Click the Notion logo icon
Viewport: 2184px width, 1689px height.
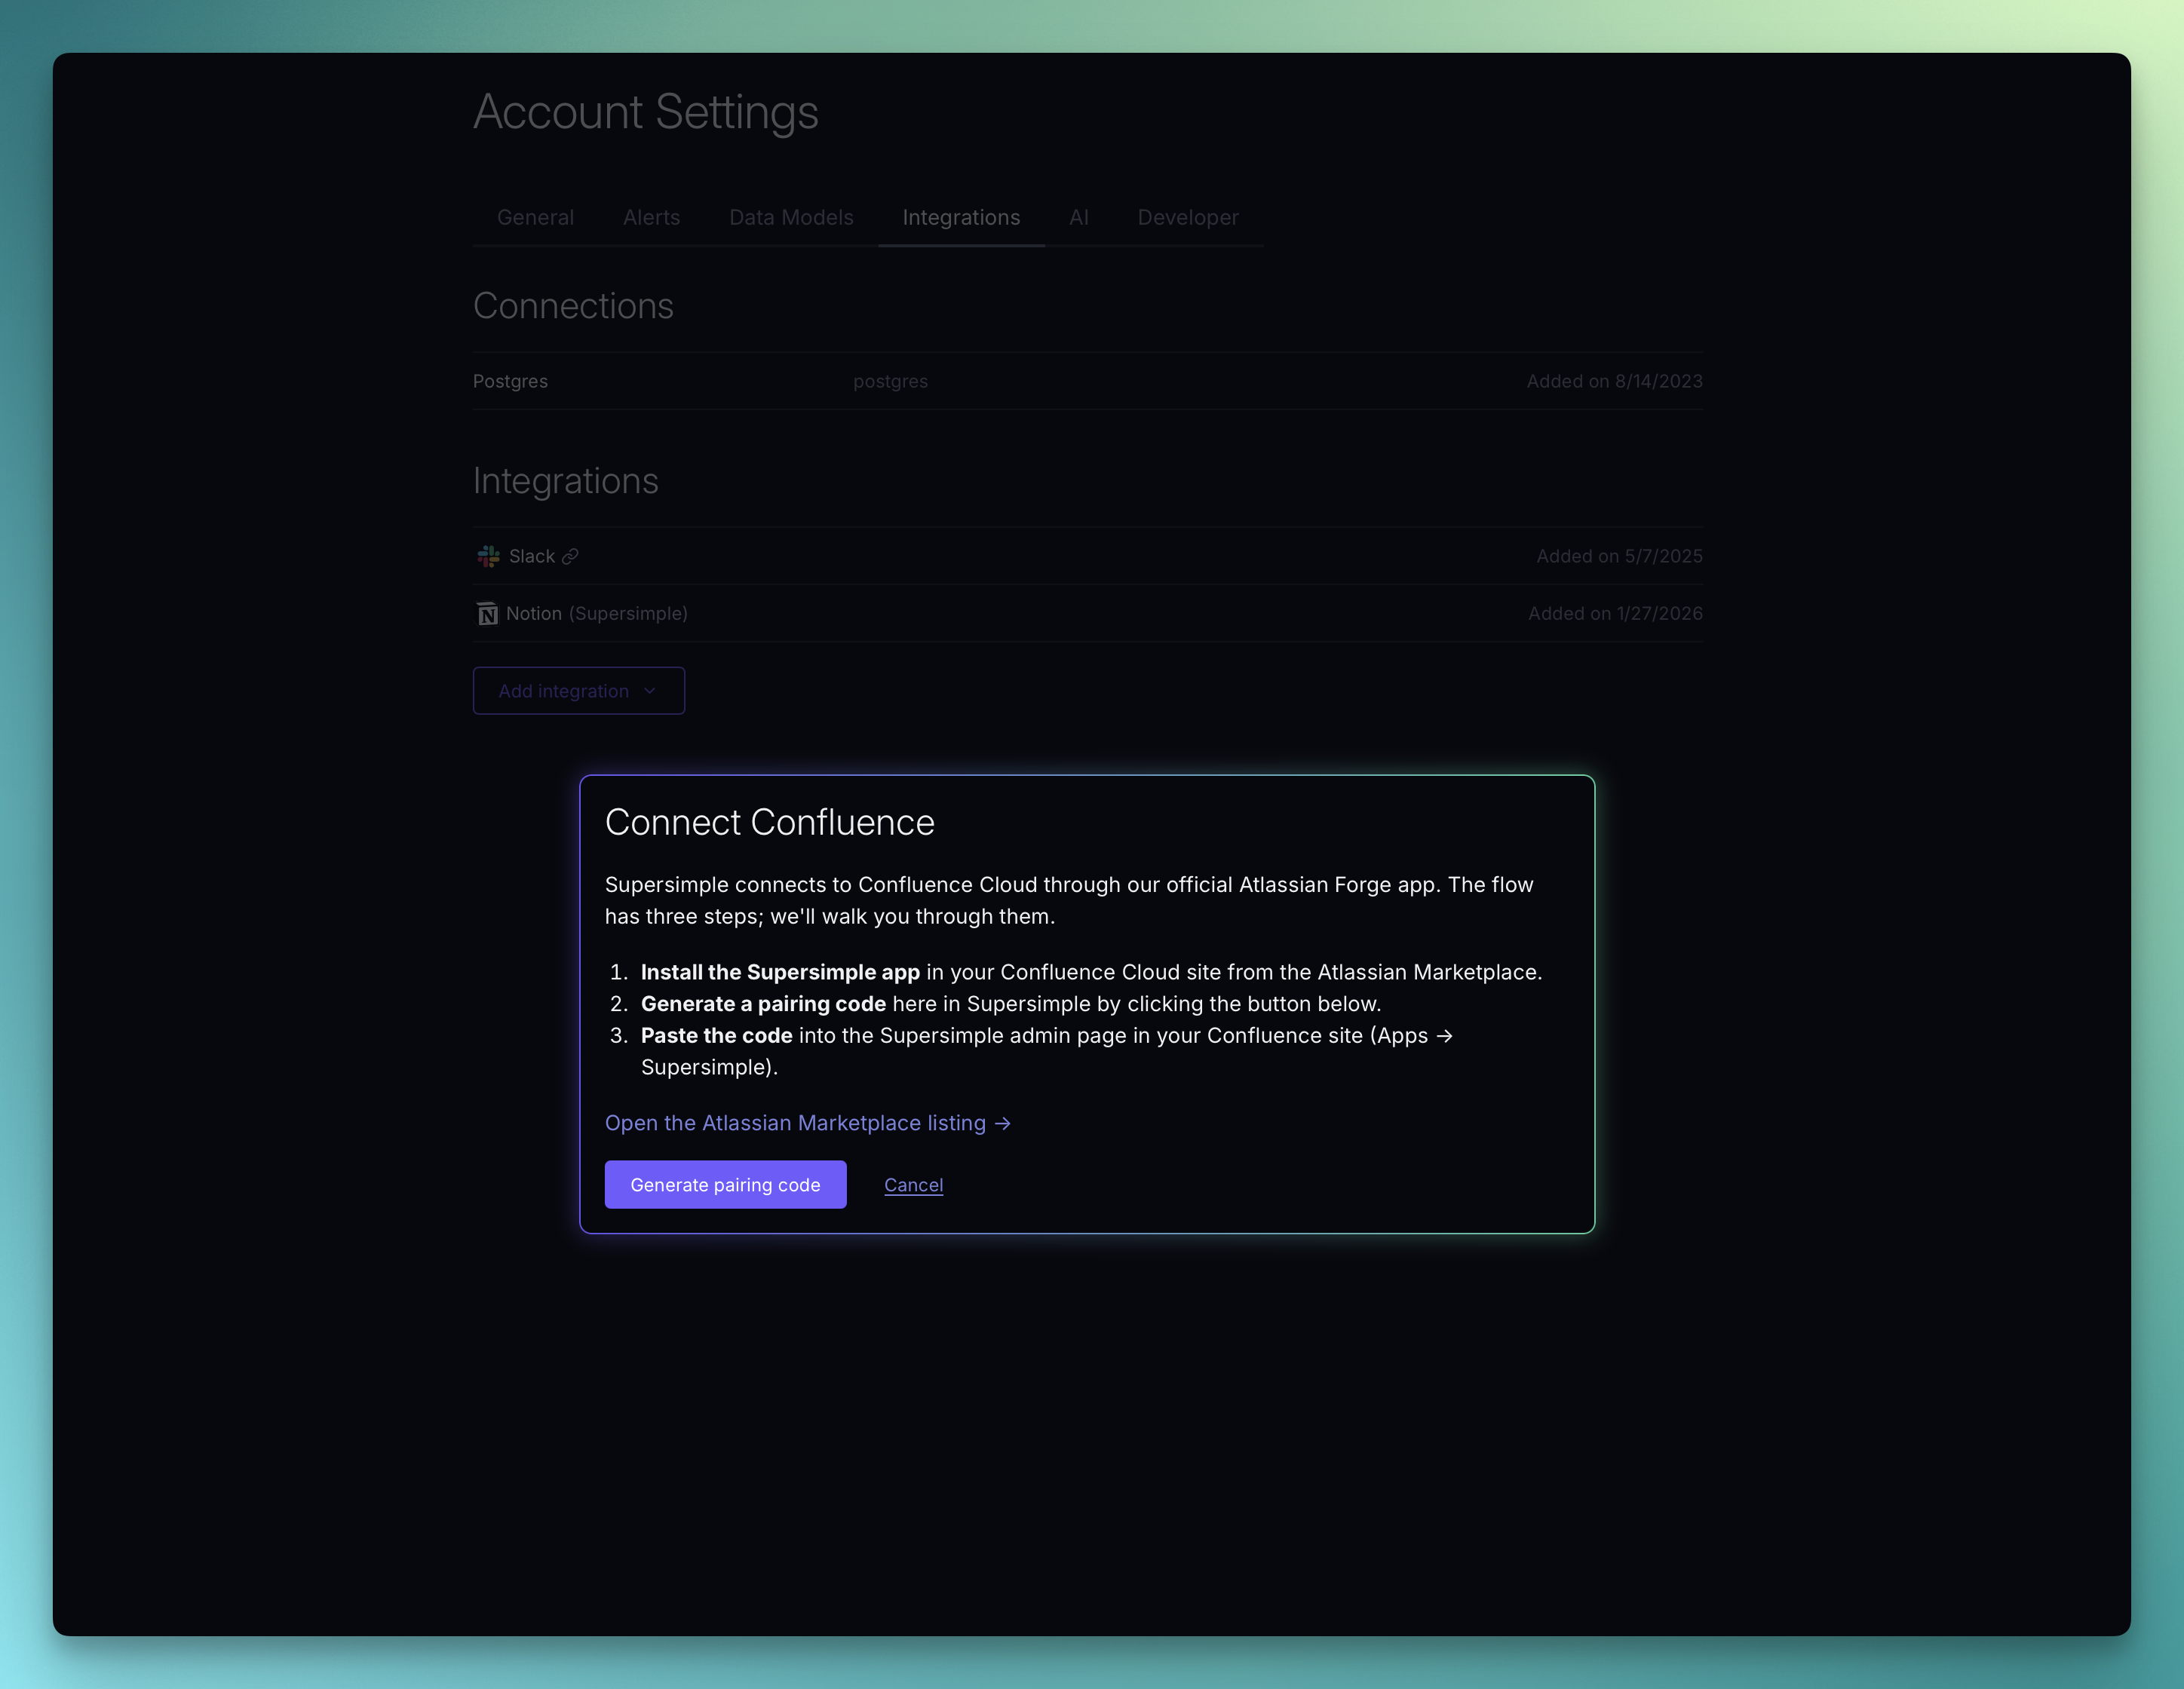point(487,614)
